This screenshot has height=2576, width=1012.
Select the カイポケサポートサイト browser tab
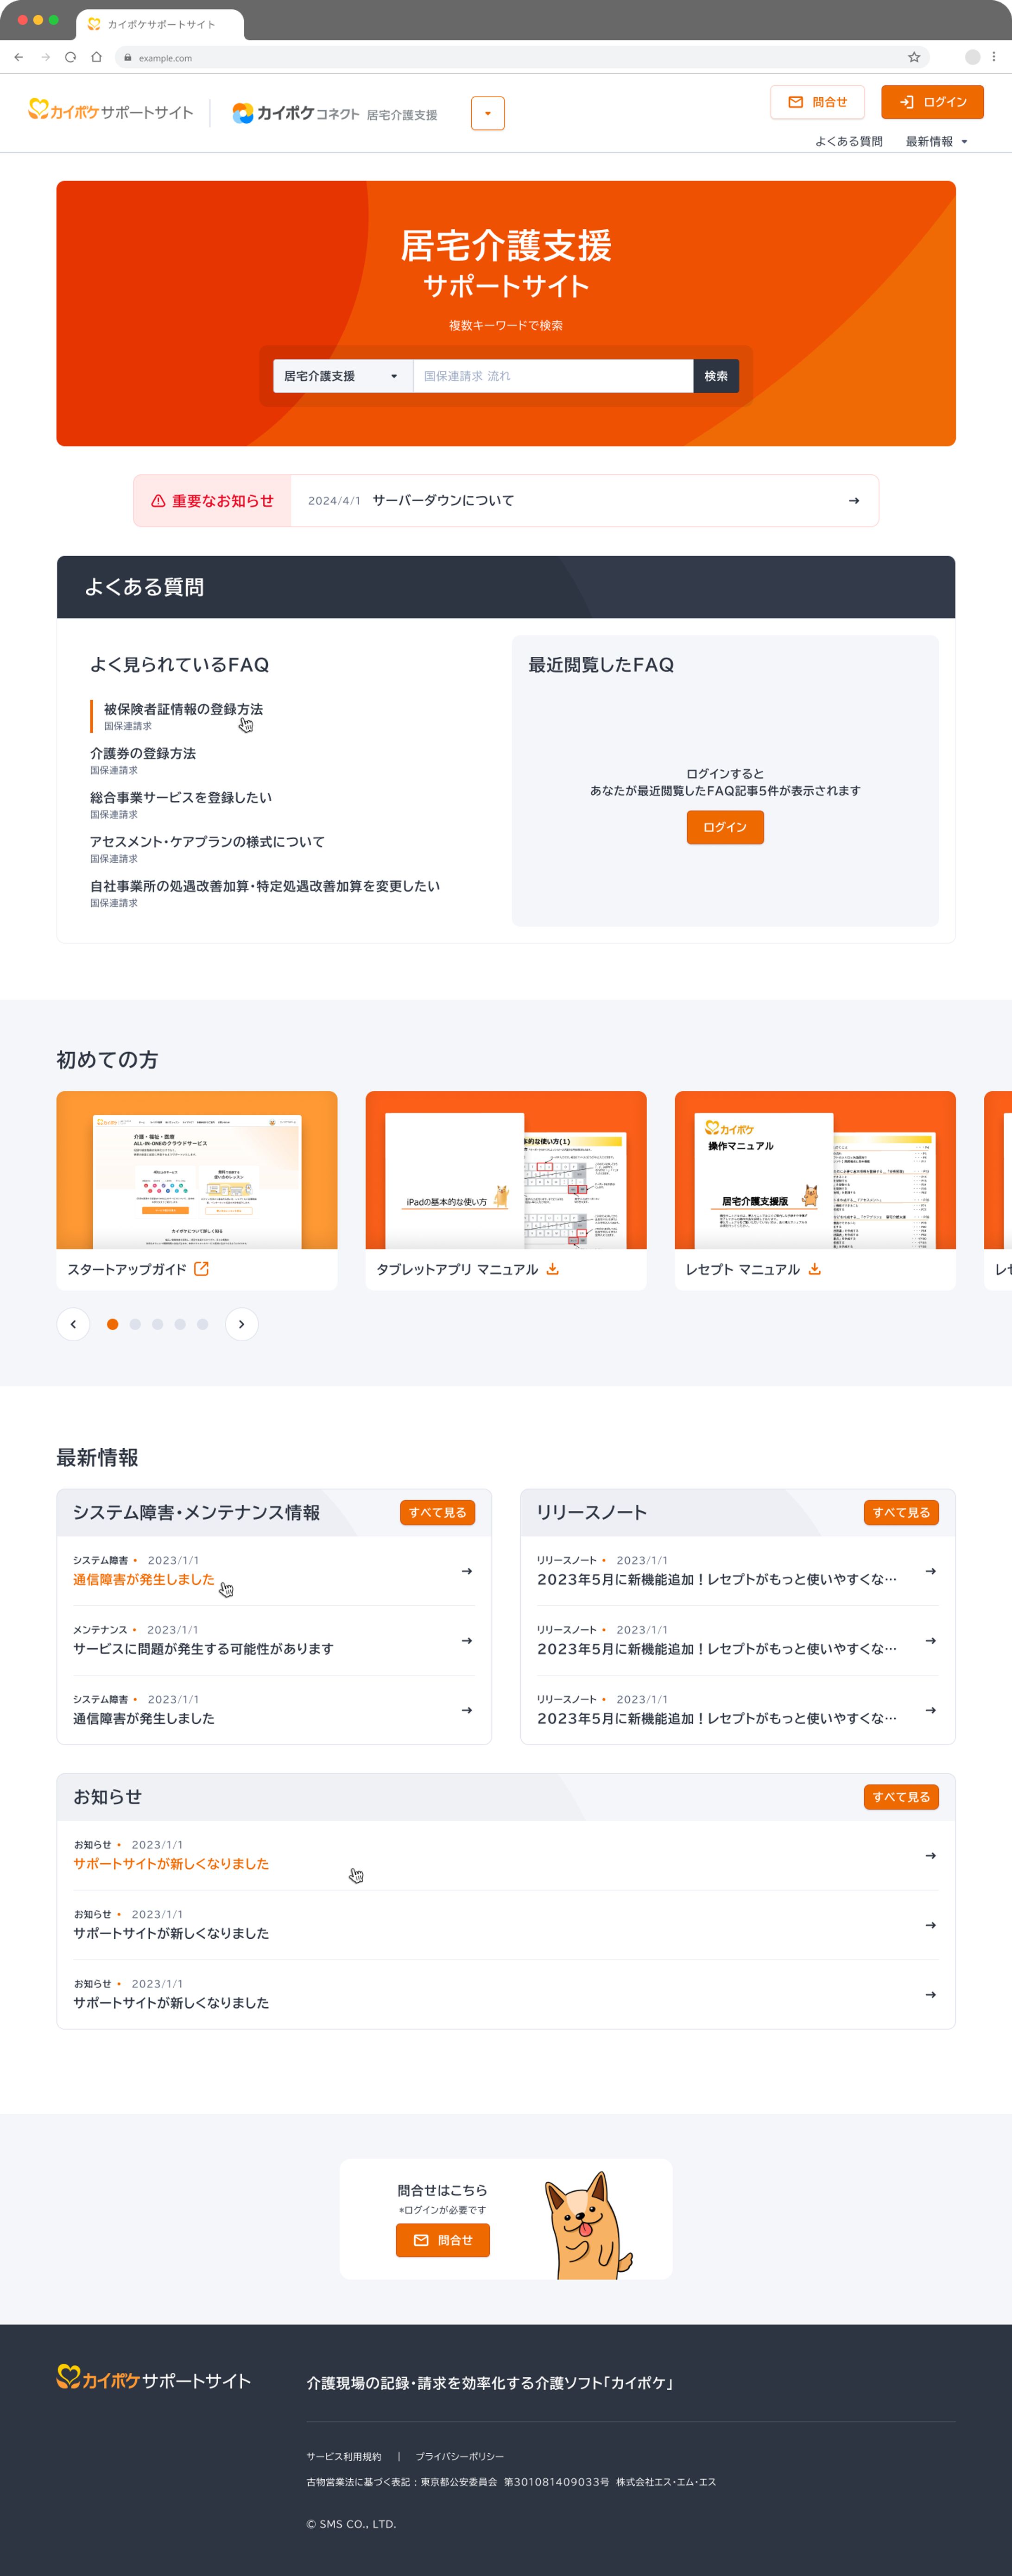[x=160, y=24]
